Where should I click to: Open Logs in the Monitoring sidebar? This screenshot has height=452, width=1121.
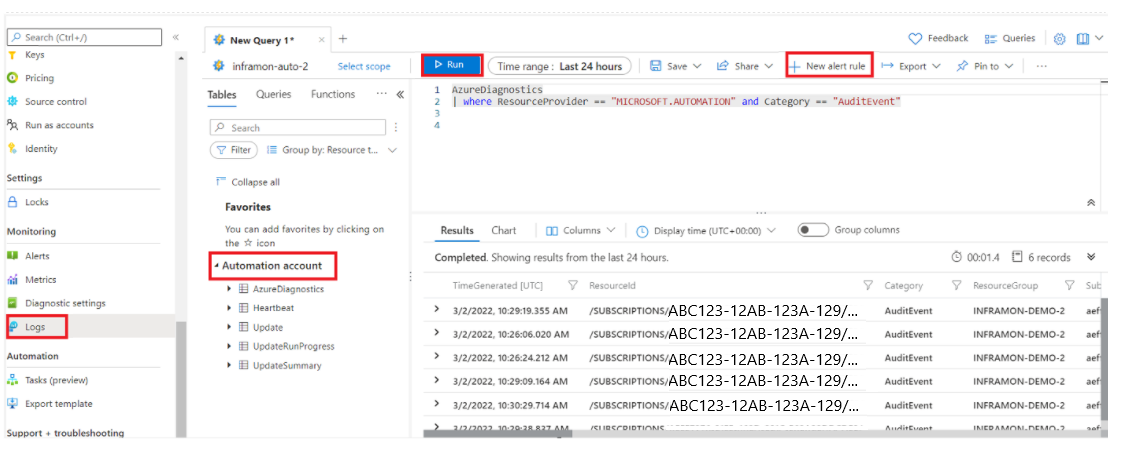pyautogui.click(x=35, y=327)
